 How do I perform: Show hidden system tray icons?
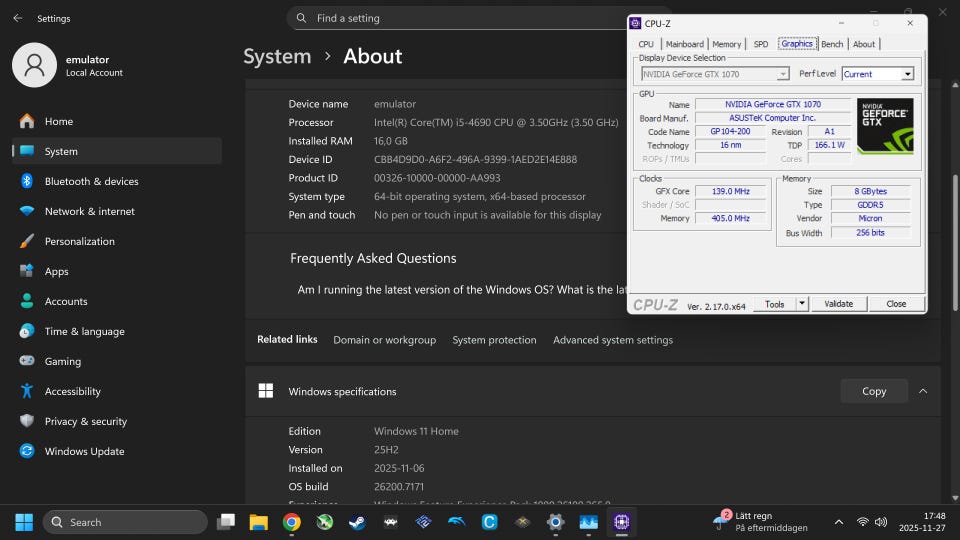point(838,522)
